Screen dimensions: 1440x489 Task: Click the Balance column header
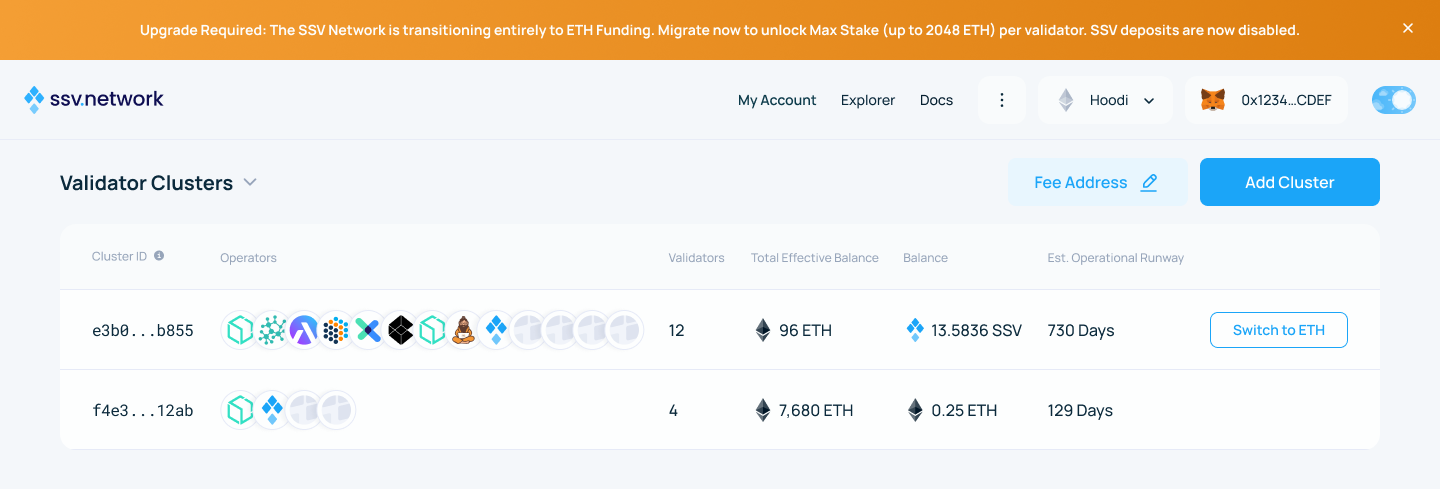click(x=925, y=258)
